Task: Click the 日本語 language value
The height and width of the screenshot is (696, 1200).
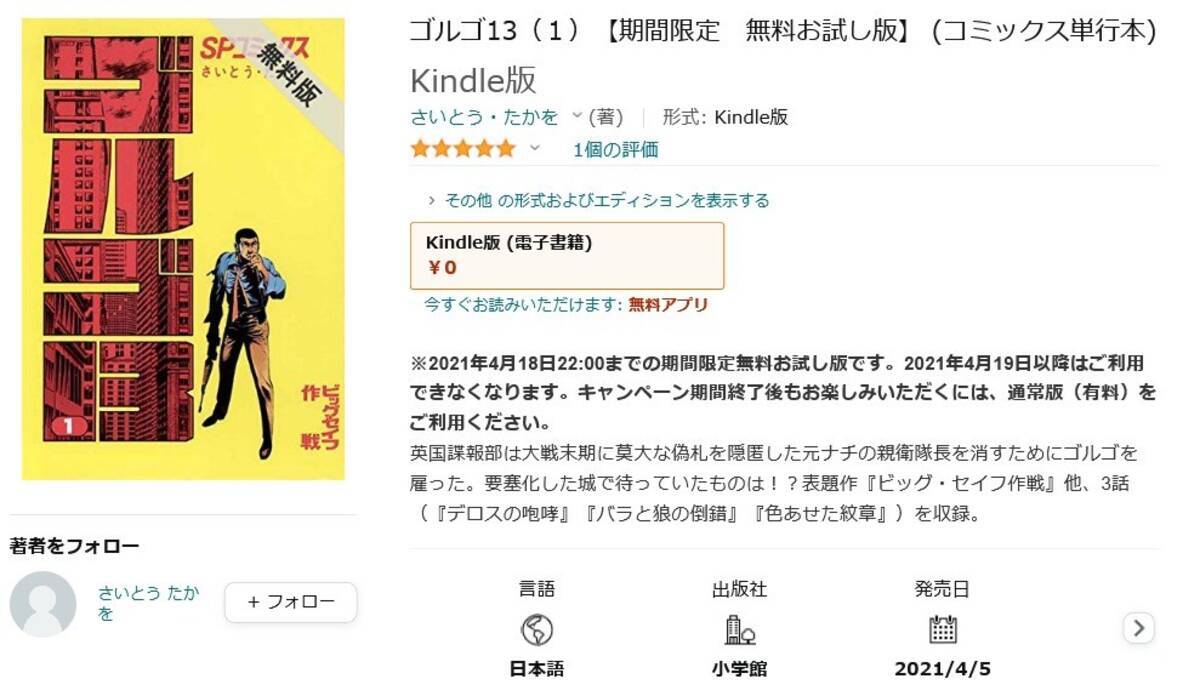Action: pos(537,669)
